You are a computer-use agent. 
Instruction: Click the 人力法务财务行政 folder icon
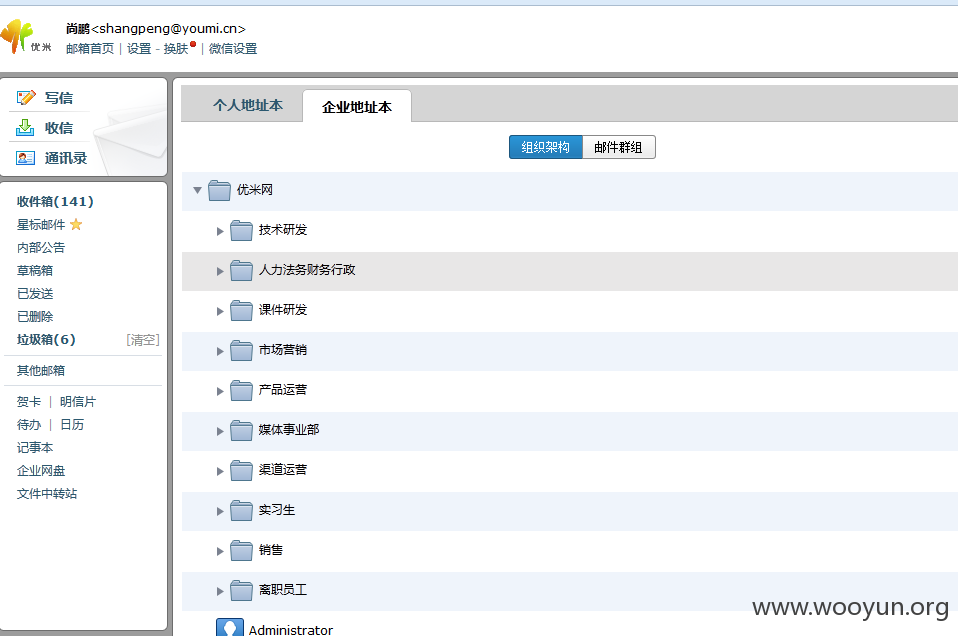[x=241, y=271]
